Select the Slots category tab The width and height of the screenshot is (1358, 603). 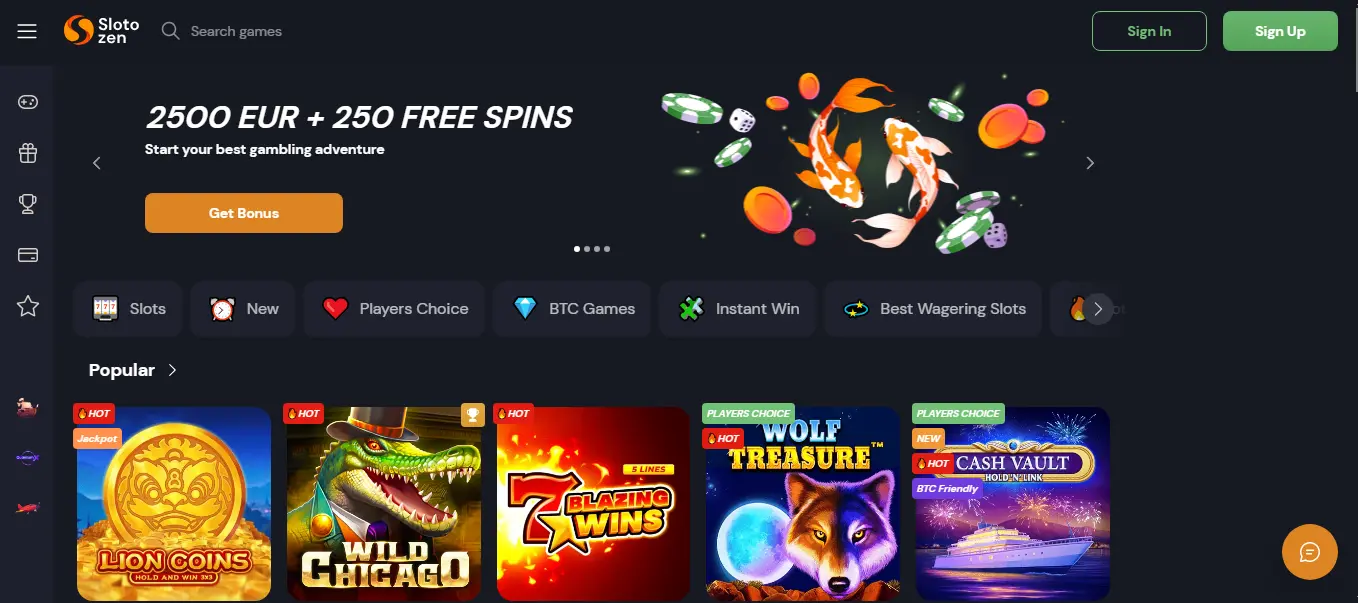pos(128,309)
